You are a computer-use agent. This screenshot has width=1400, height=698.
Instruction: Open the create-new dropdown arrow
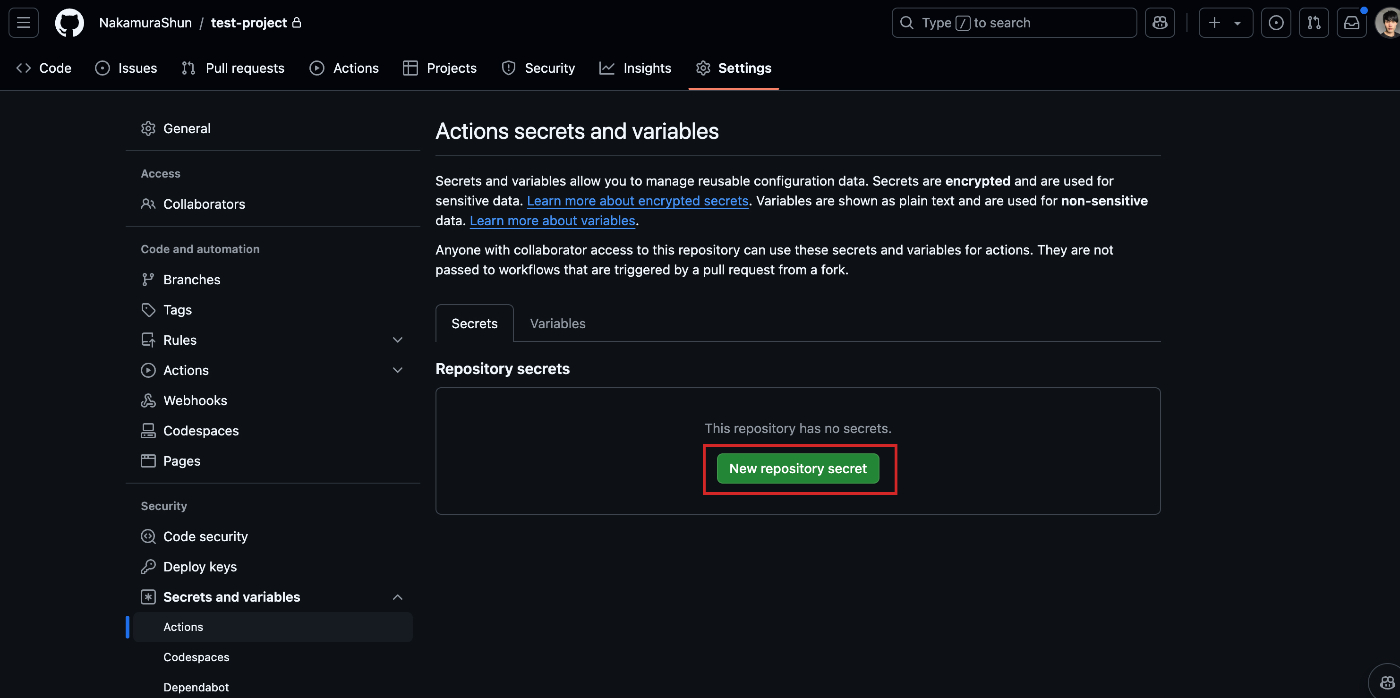(x=1238, y=23)
